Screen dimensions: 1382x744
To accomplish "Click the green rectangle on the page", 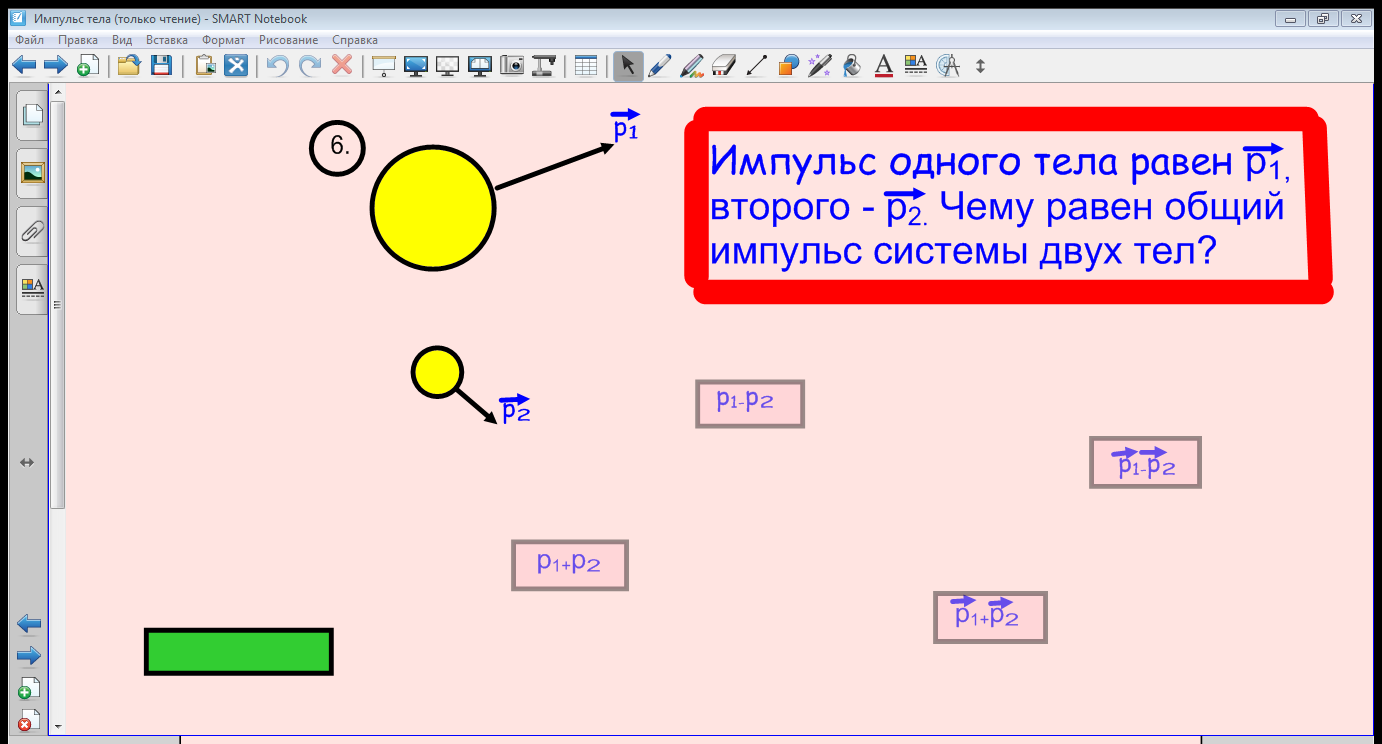I will pos(239,652).
